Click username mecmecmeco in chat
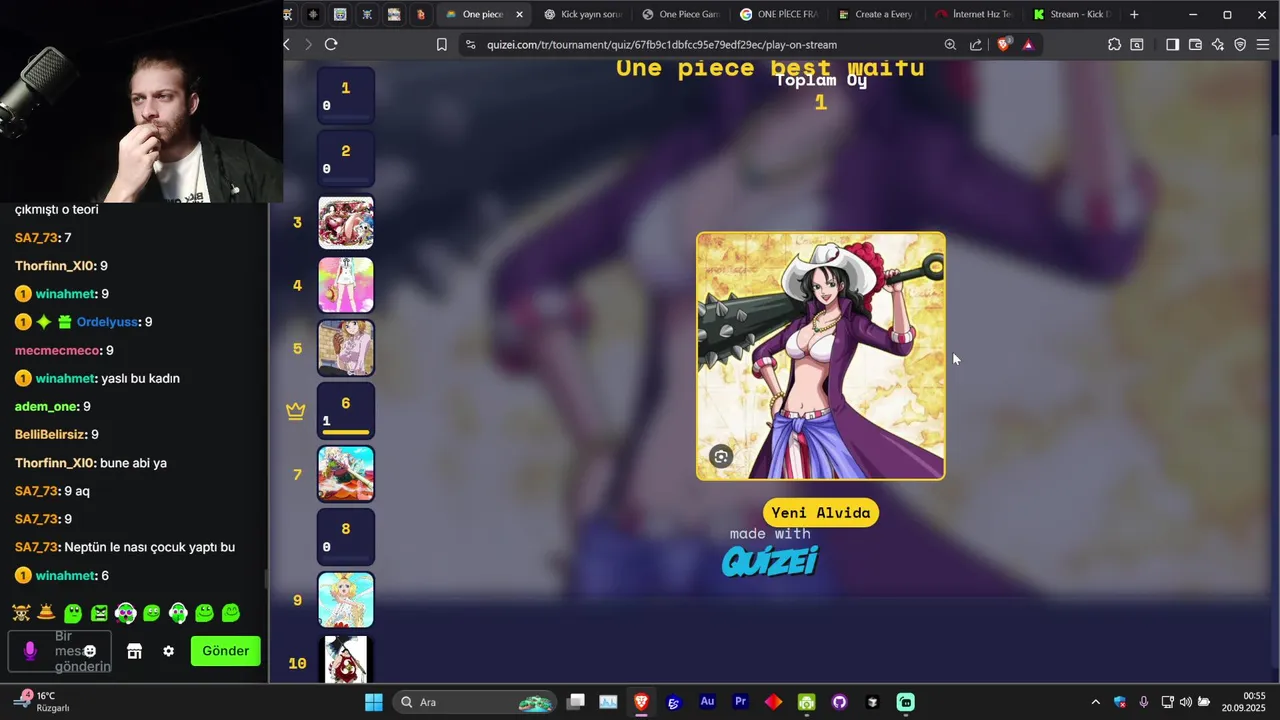 pyautogui.click(x=57, y=350)
